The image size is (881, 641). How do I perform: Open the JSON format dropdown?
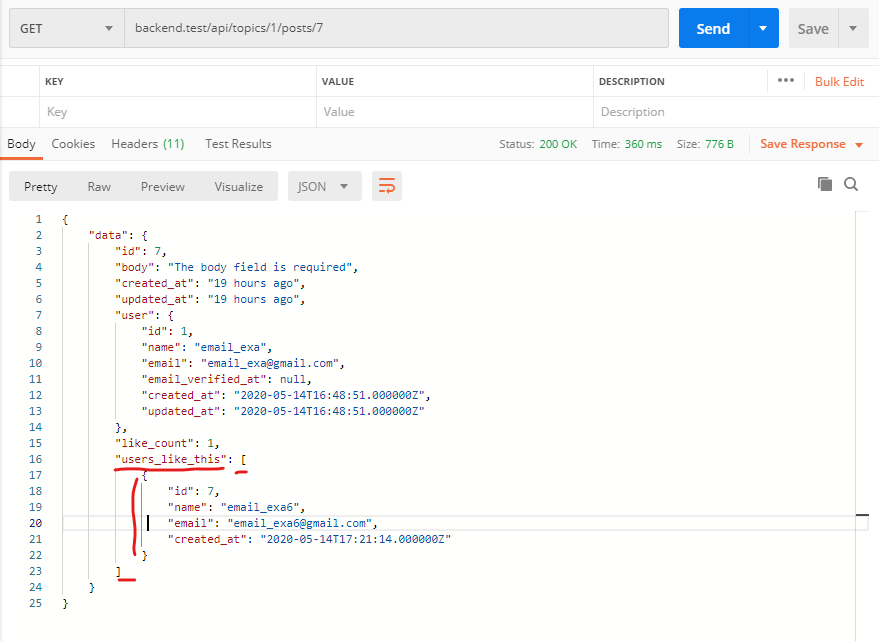324,186
